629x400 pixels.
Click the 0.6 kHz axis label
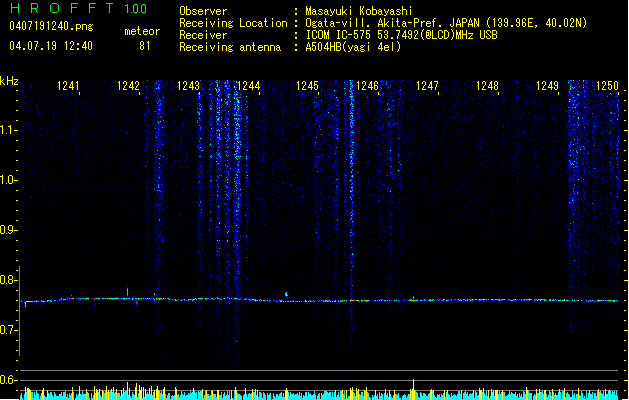(8, 380)
